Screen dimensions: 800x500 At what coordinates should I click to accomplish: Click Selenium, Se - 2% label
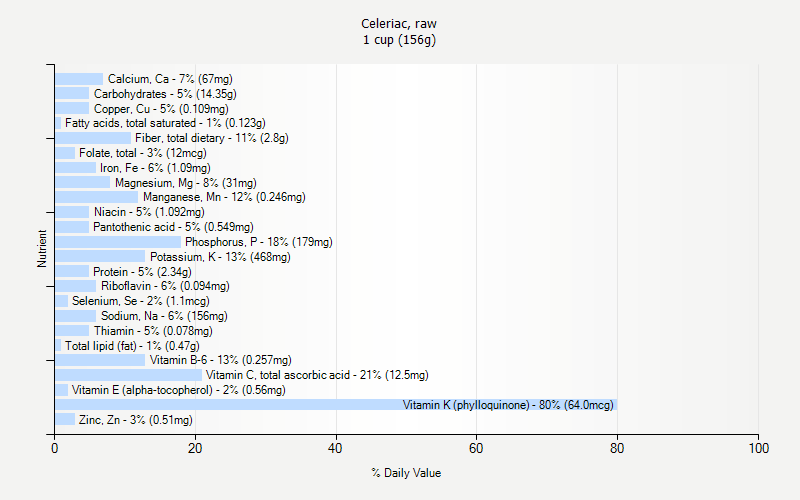click(140, 301)
